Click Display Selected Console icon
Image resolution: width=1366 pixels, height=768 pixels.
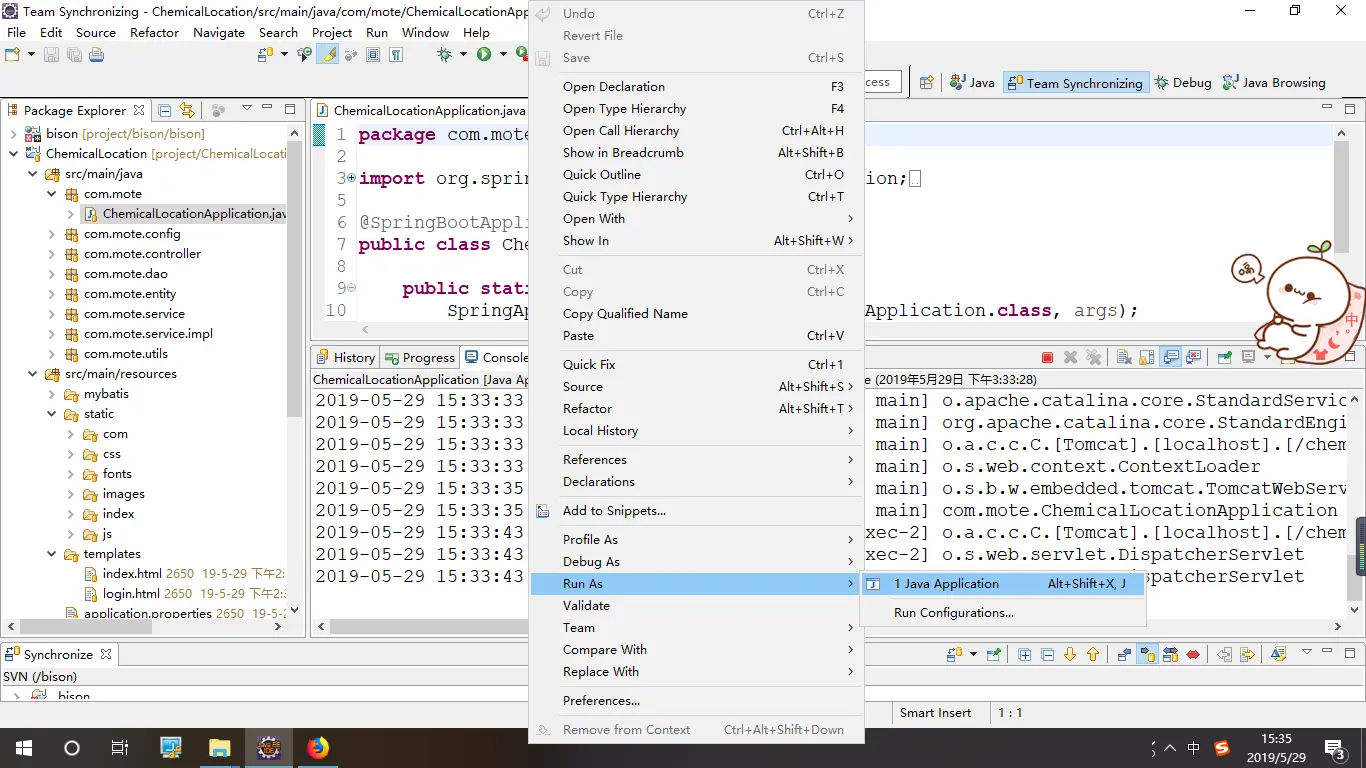pyautogui.click(x=1248, y=357)
